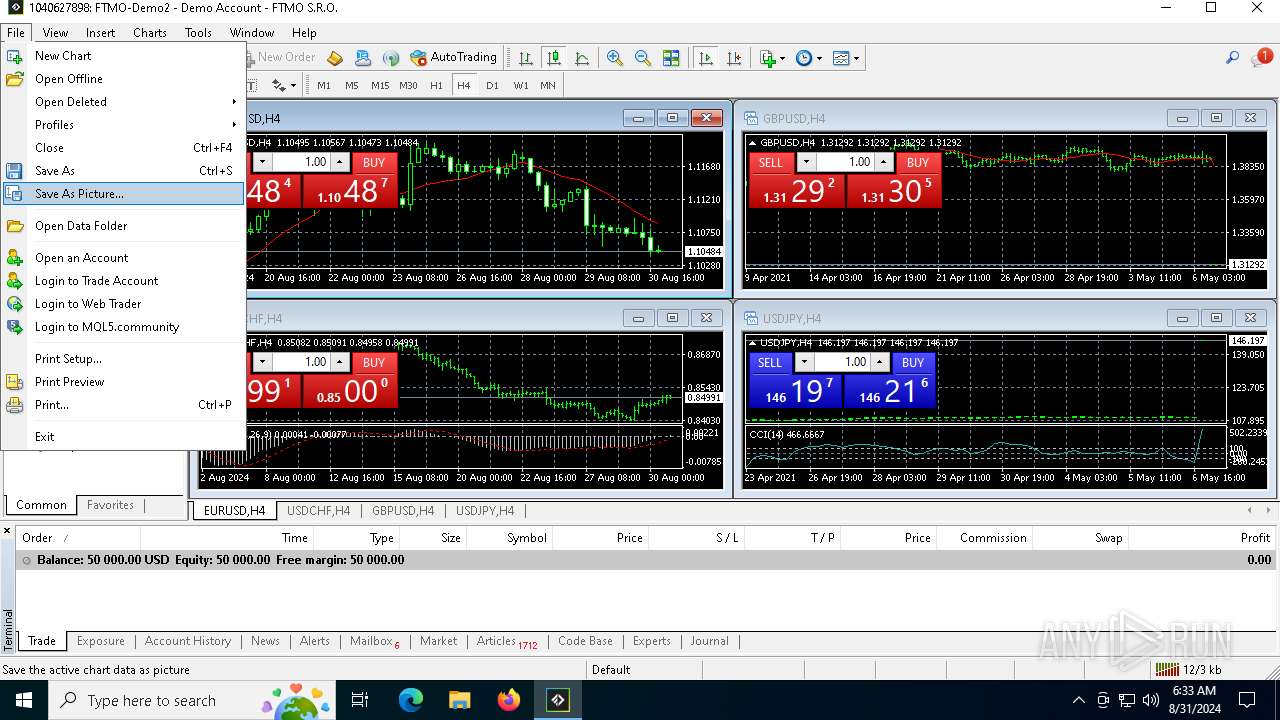Open the arrows objects dropdown

click(x=284, y=86)
